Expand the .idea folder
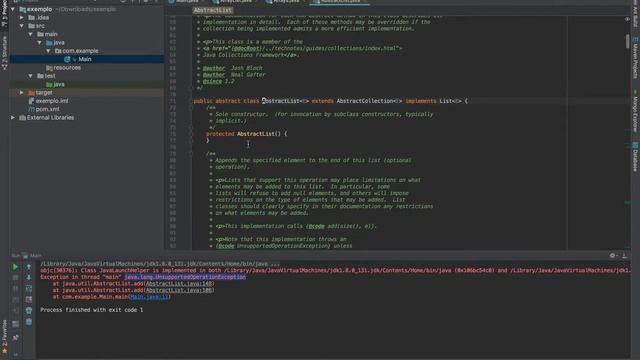The height and width of the screenshot is (360, 640). click(22, 18)
